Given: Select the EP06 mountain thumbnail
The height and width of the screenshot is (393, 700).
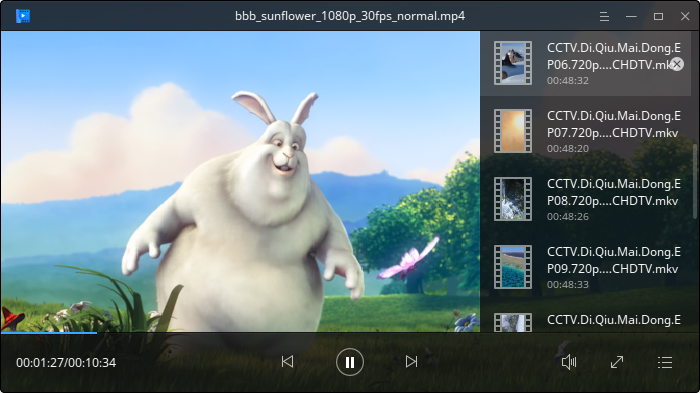Looking at the screenshot, I should coord(512,63).
